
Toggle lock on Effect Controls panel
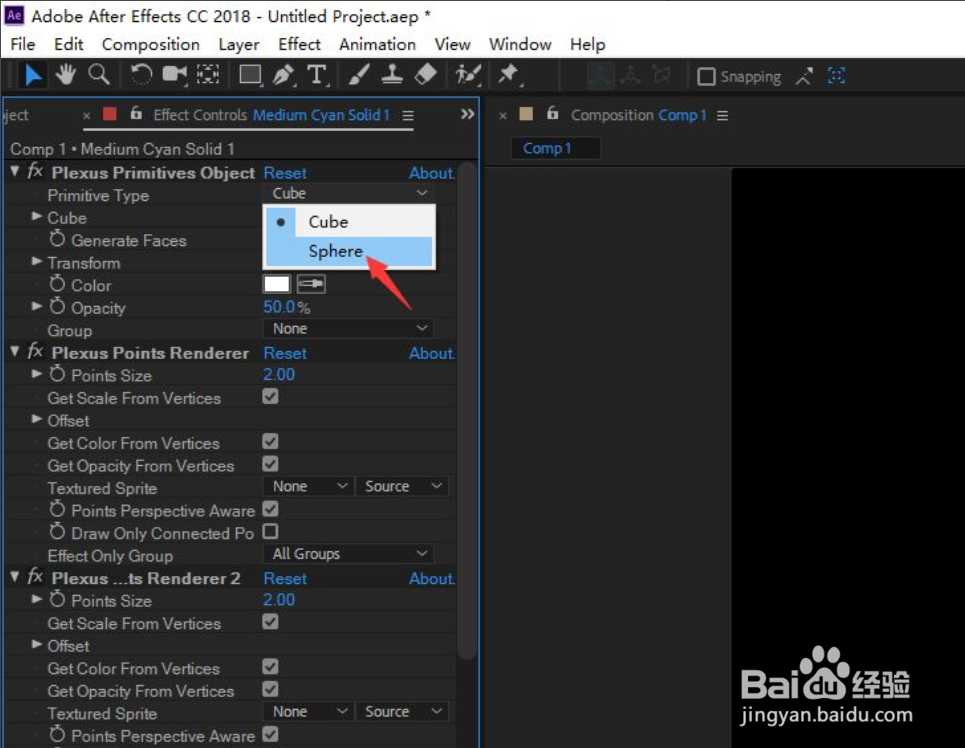[136, 113]
